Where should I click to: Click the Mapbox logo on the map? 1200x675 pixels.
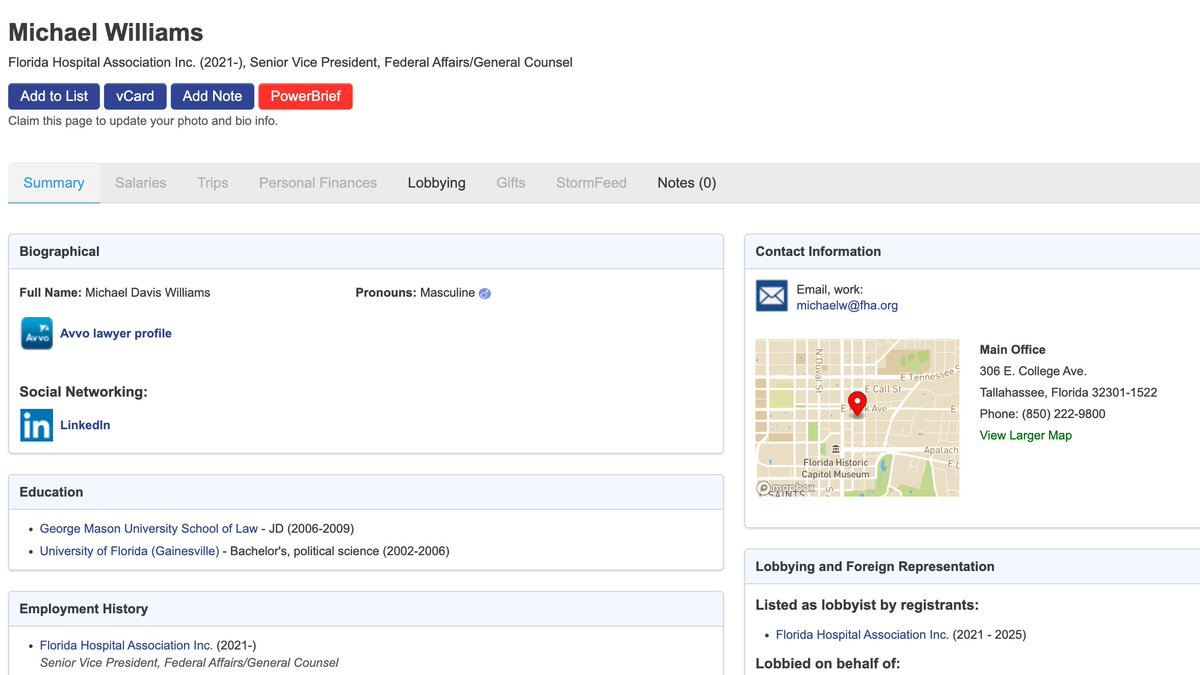(x=786, y=488)
